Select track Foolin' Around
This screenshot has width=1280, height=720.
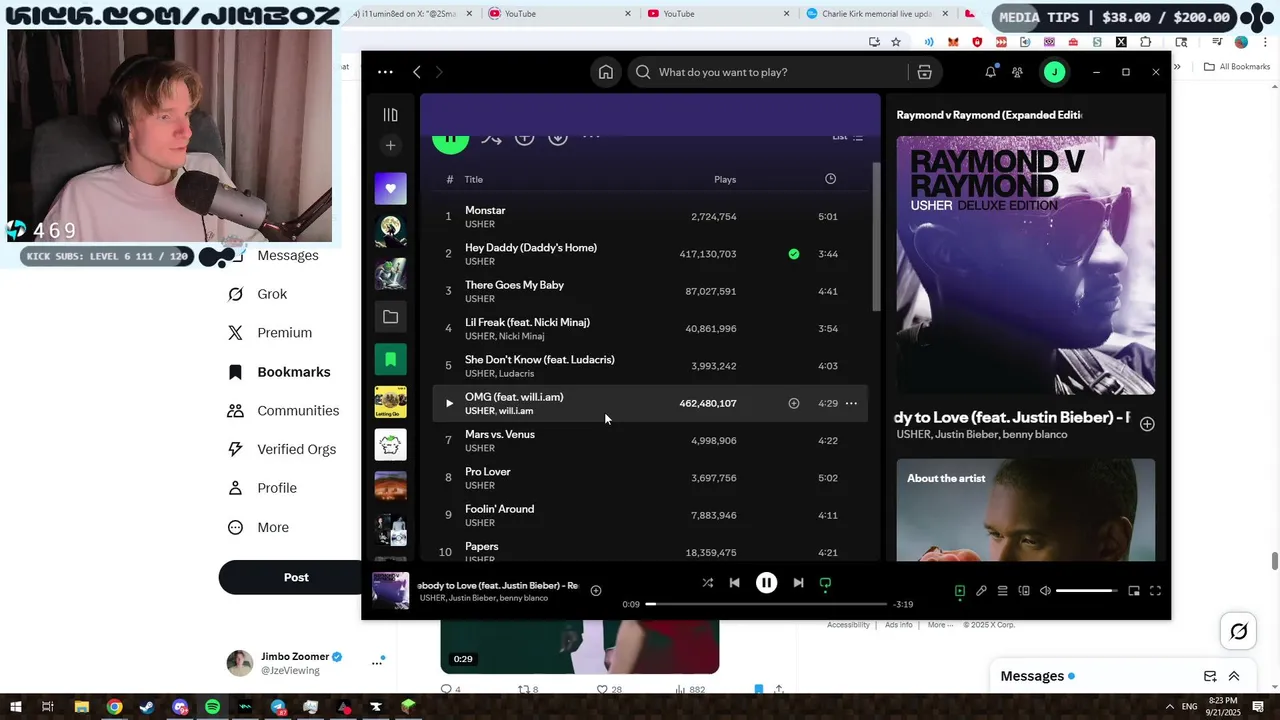click(650, 515)
